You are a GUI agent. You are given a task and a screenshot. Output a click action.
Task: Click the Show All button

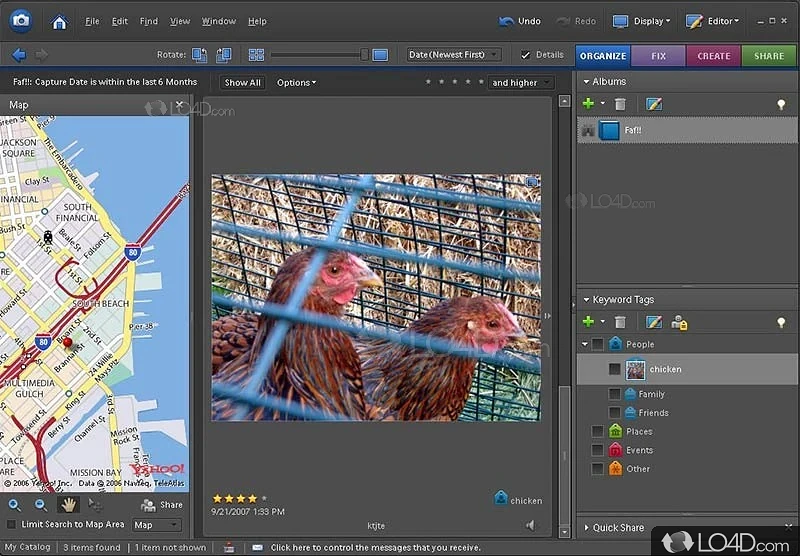242,83
